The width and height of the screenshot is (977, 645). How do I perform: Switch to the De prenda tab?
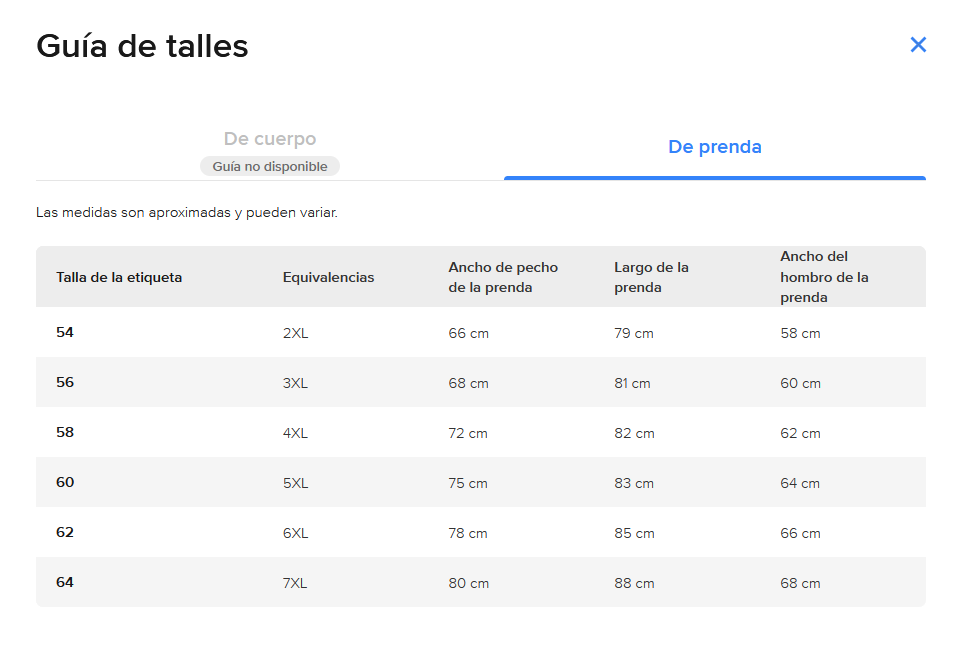click(x=714, y=147)
